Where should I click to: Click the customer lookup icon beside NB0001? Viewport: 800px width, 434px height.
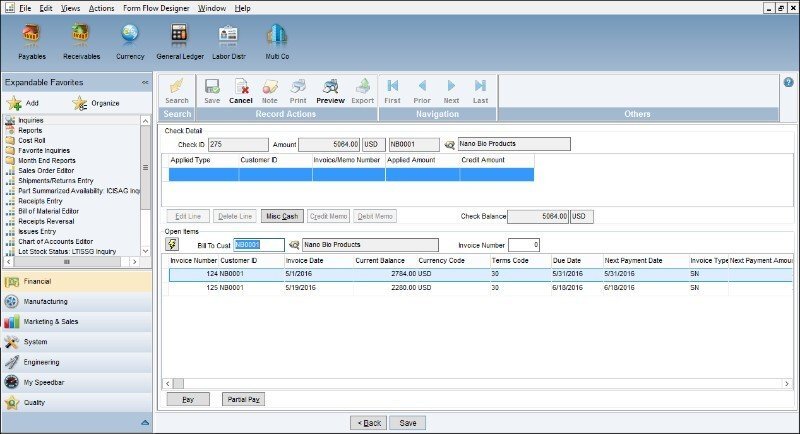449,144
